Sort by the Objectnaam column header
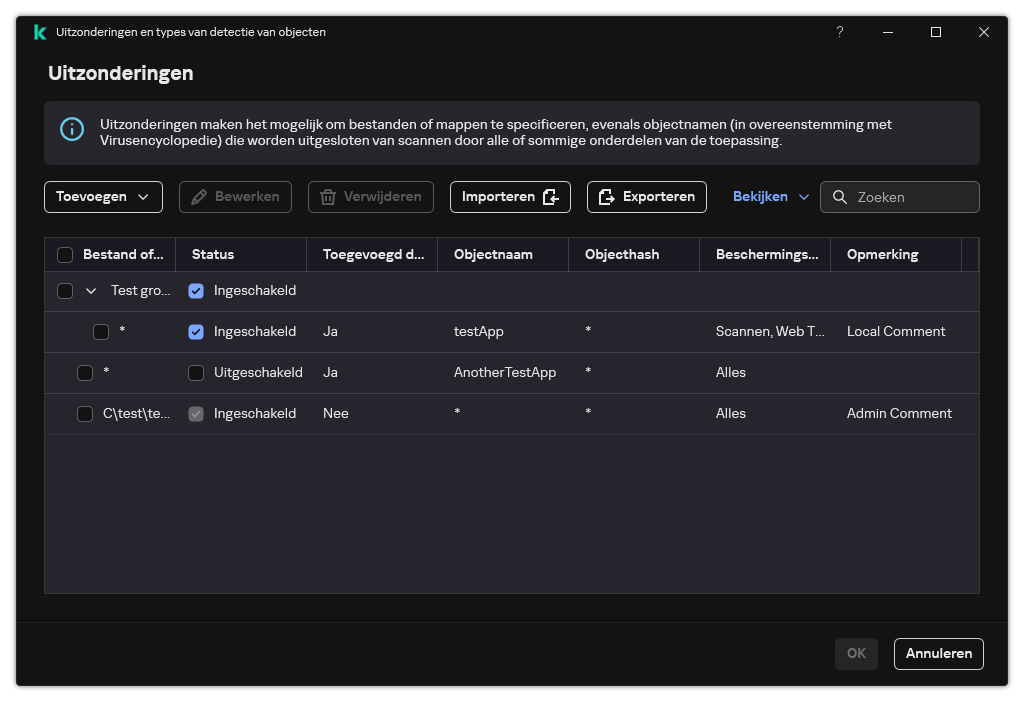 coord(493,255)
